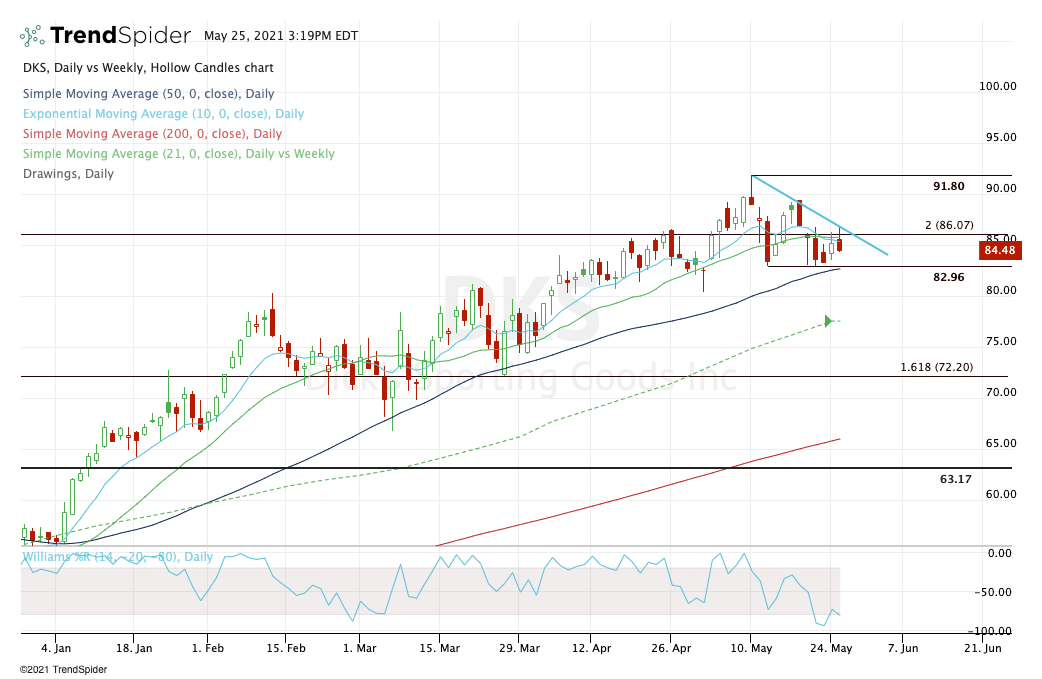Click the 63.17 horizontal level label
The height and width of the screenshot is (679, 1042).
click(956, 478)
